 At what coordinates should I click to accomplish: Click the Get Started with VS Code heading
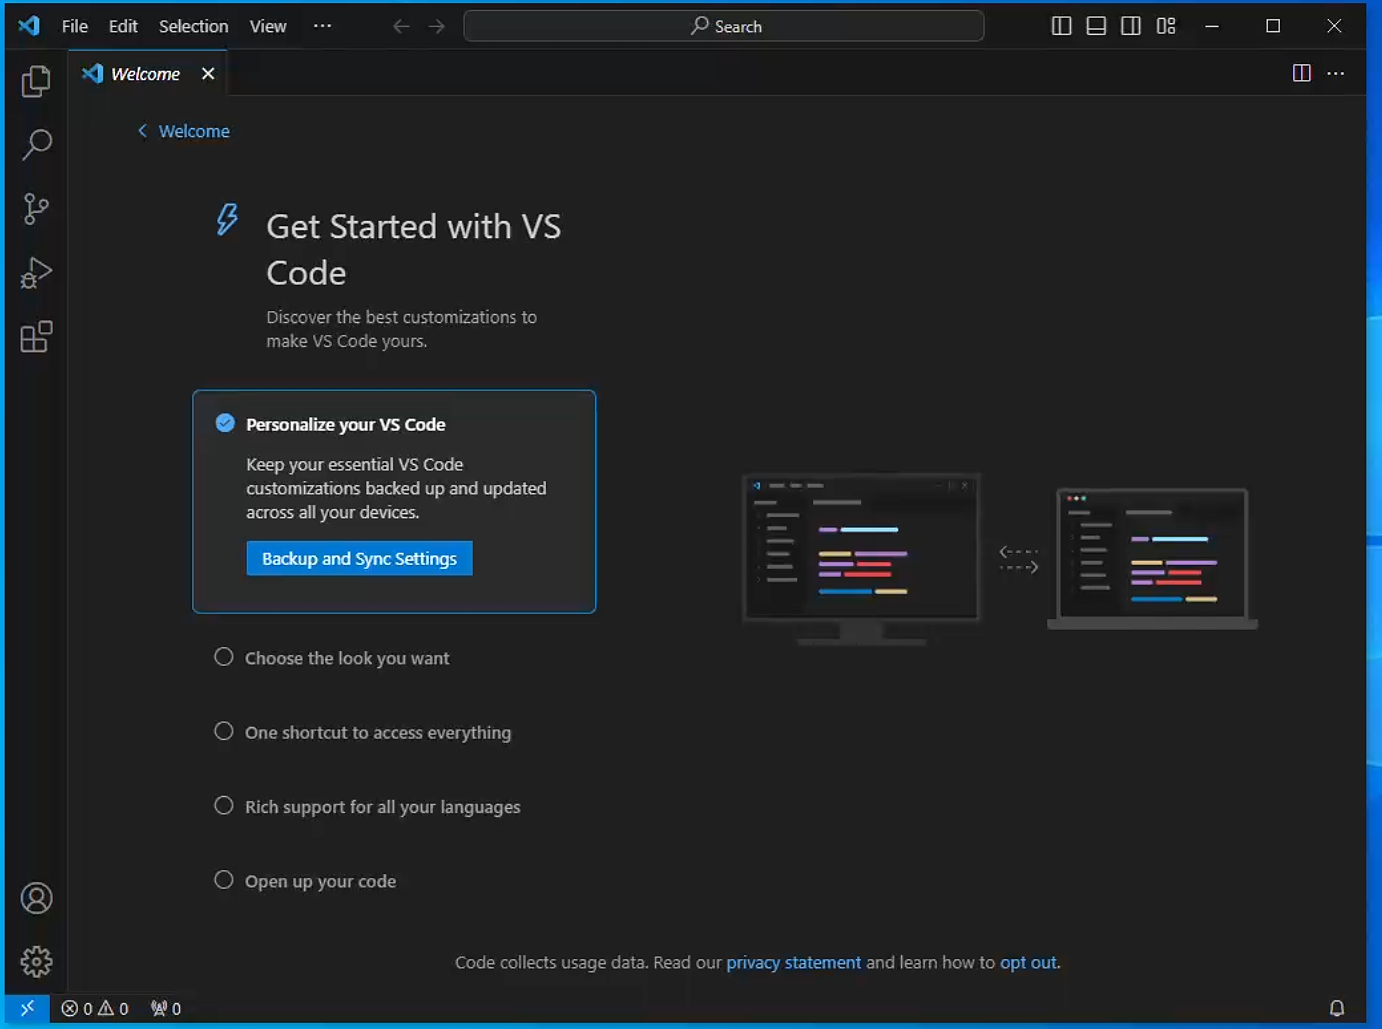pyautogui.click(x=413, y=249)
